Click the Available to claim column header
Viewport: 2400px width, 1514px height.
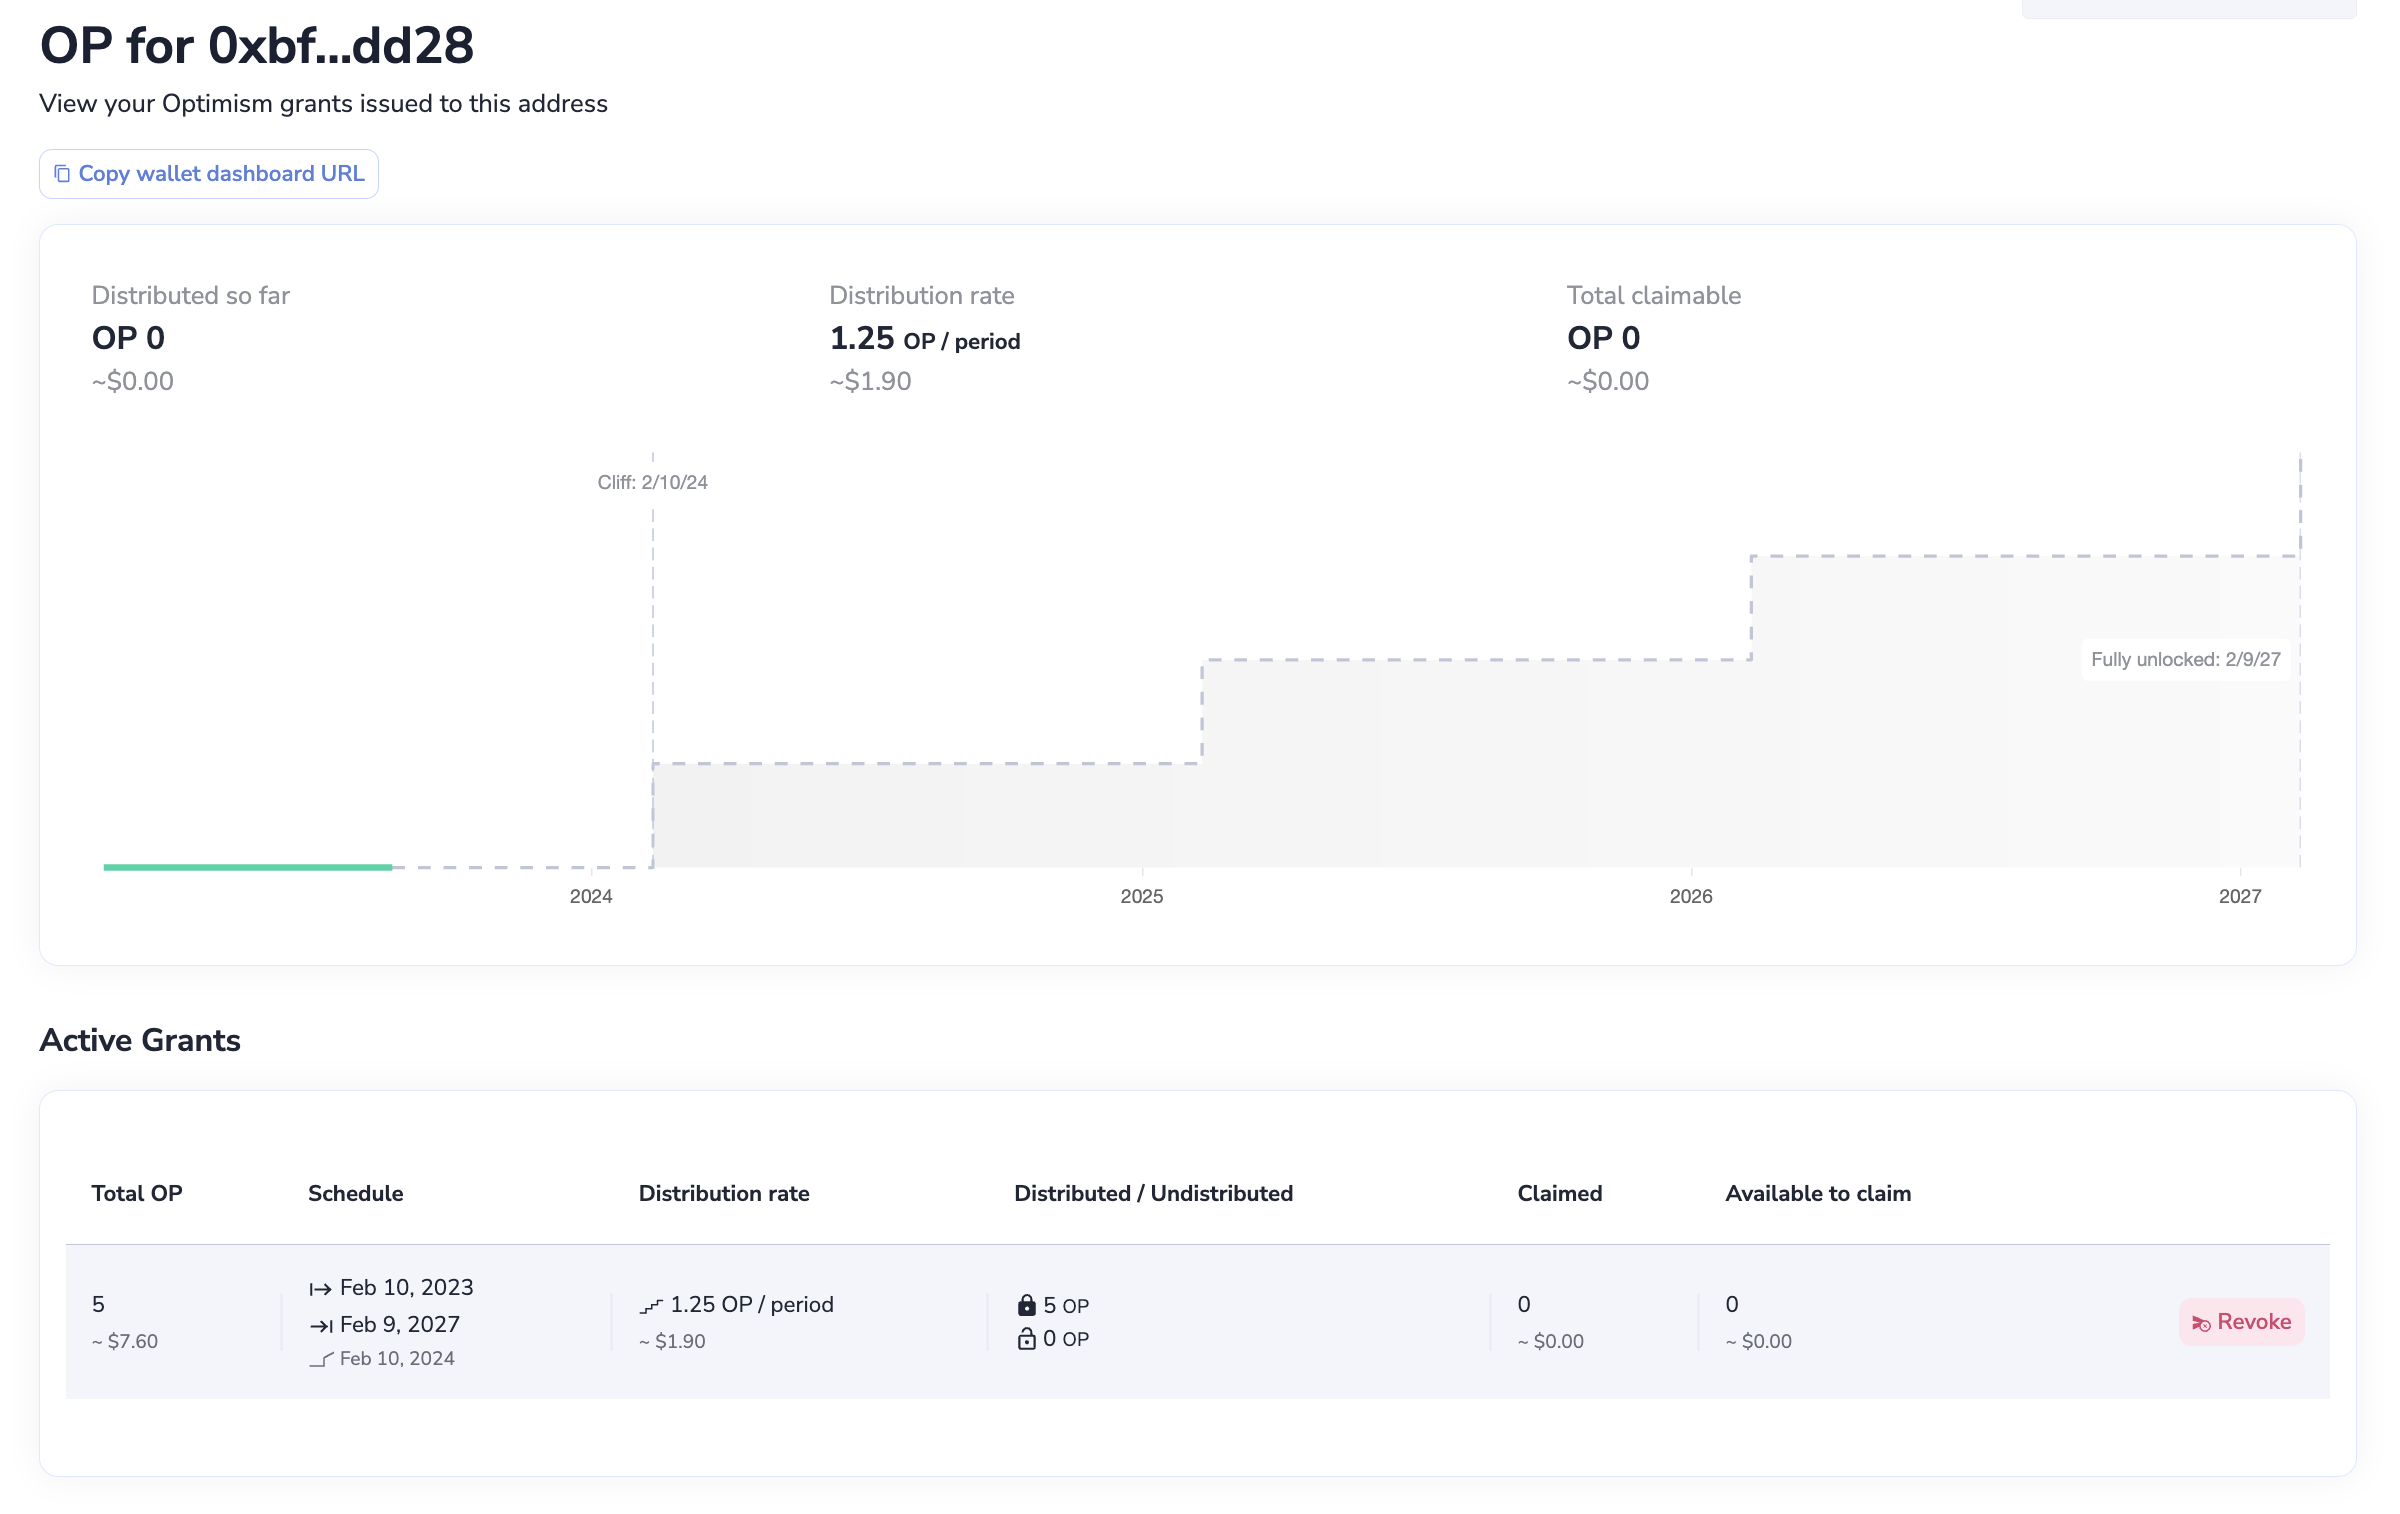click(x=1817, y=1193)
